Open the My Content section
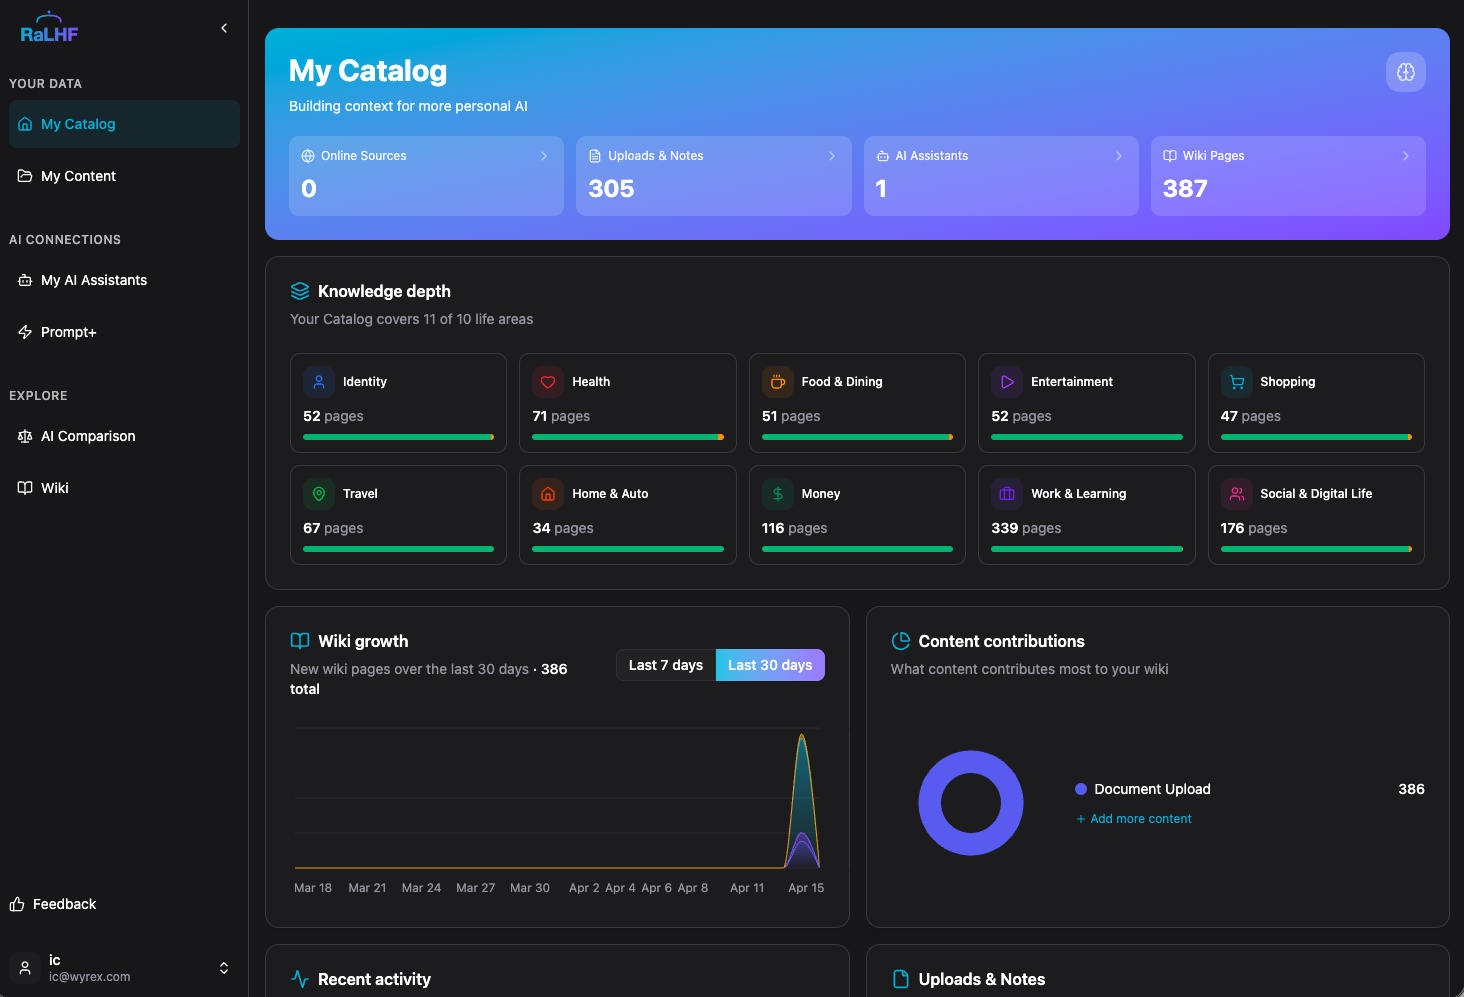 pyautogui.click(x=77, y=175)
